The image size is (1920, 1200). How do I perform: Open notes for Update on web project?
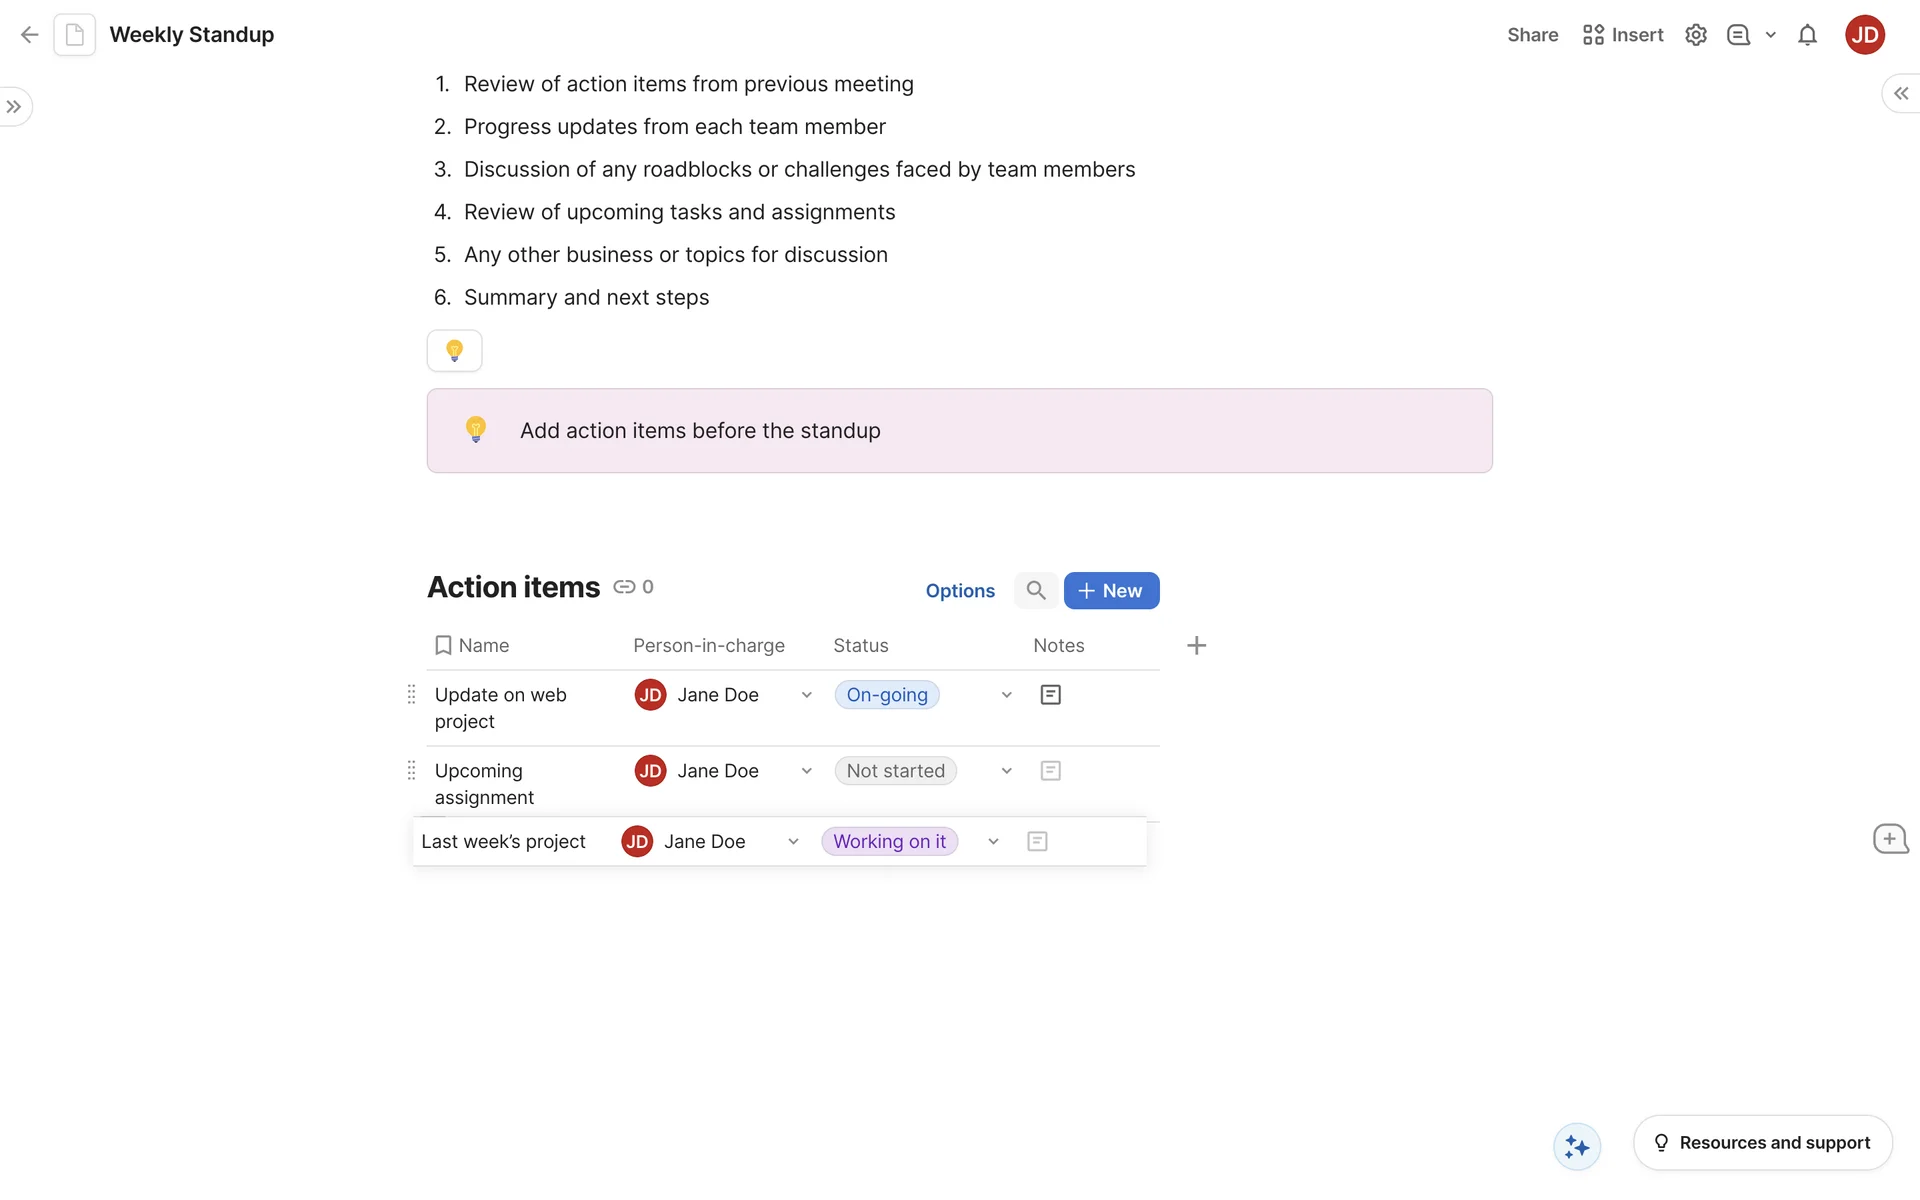pyautogui.click(x=1050, y=695)
